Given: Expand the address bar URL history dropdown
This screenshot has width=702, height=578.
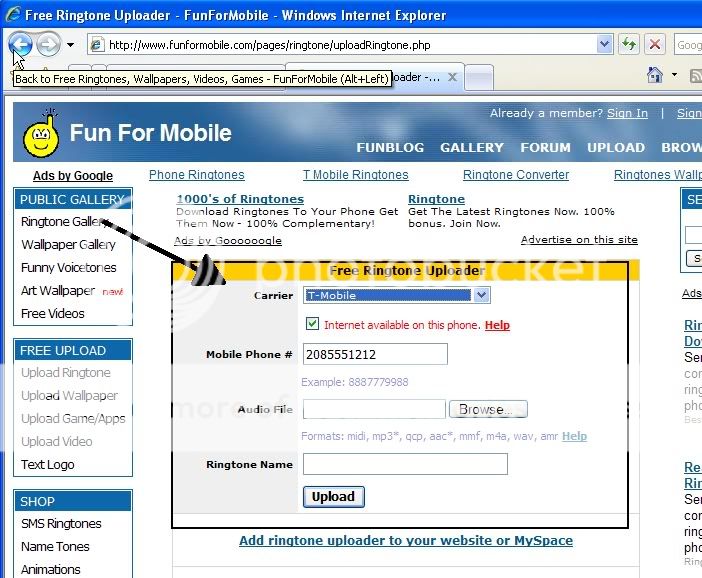Looking at the screenshot, I should [604, 44].
